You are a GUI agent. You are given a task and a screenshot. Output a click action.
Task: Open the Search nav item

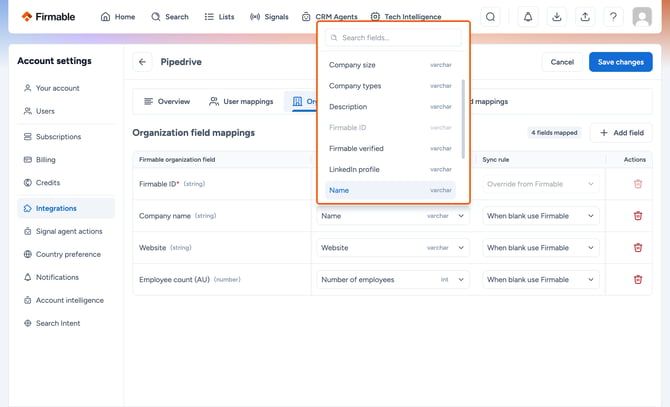pyautogui.click(x=170, y=17)
